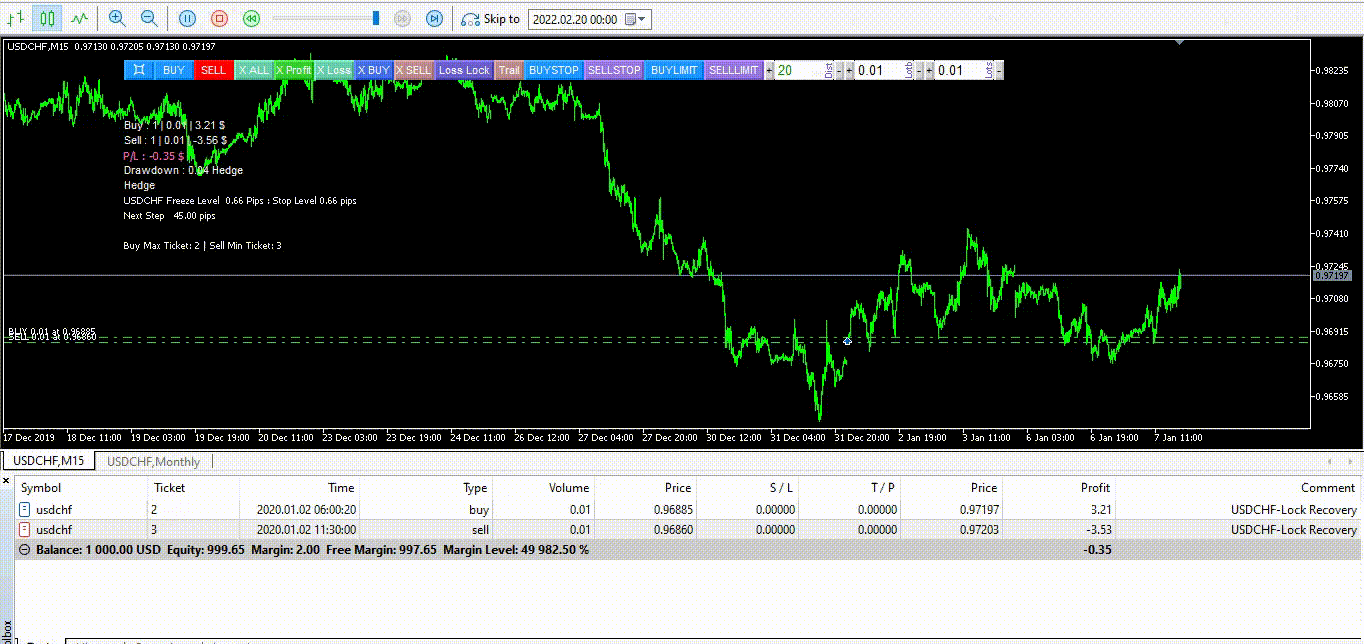Step forward to the next bar
The height and width of the screenshot is (644, 1364).
(434, 18)
